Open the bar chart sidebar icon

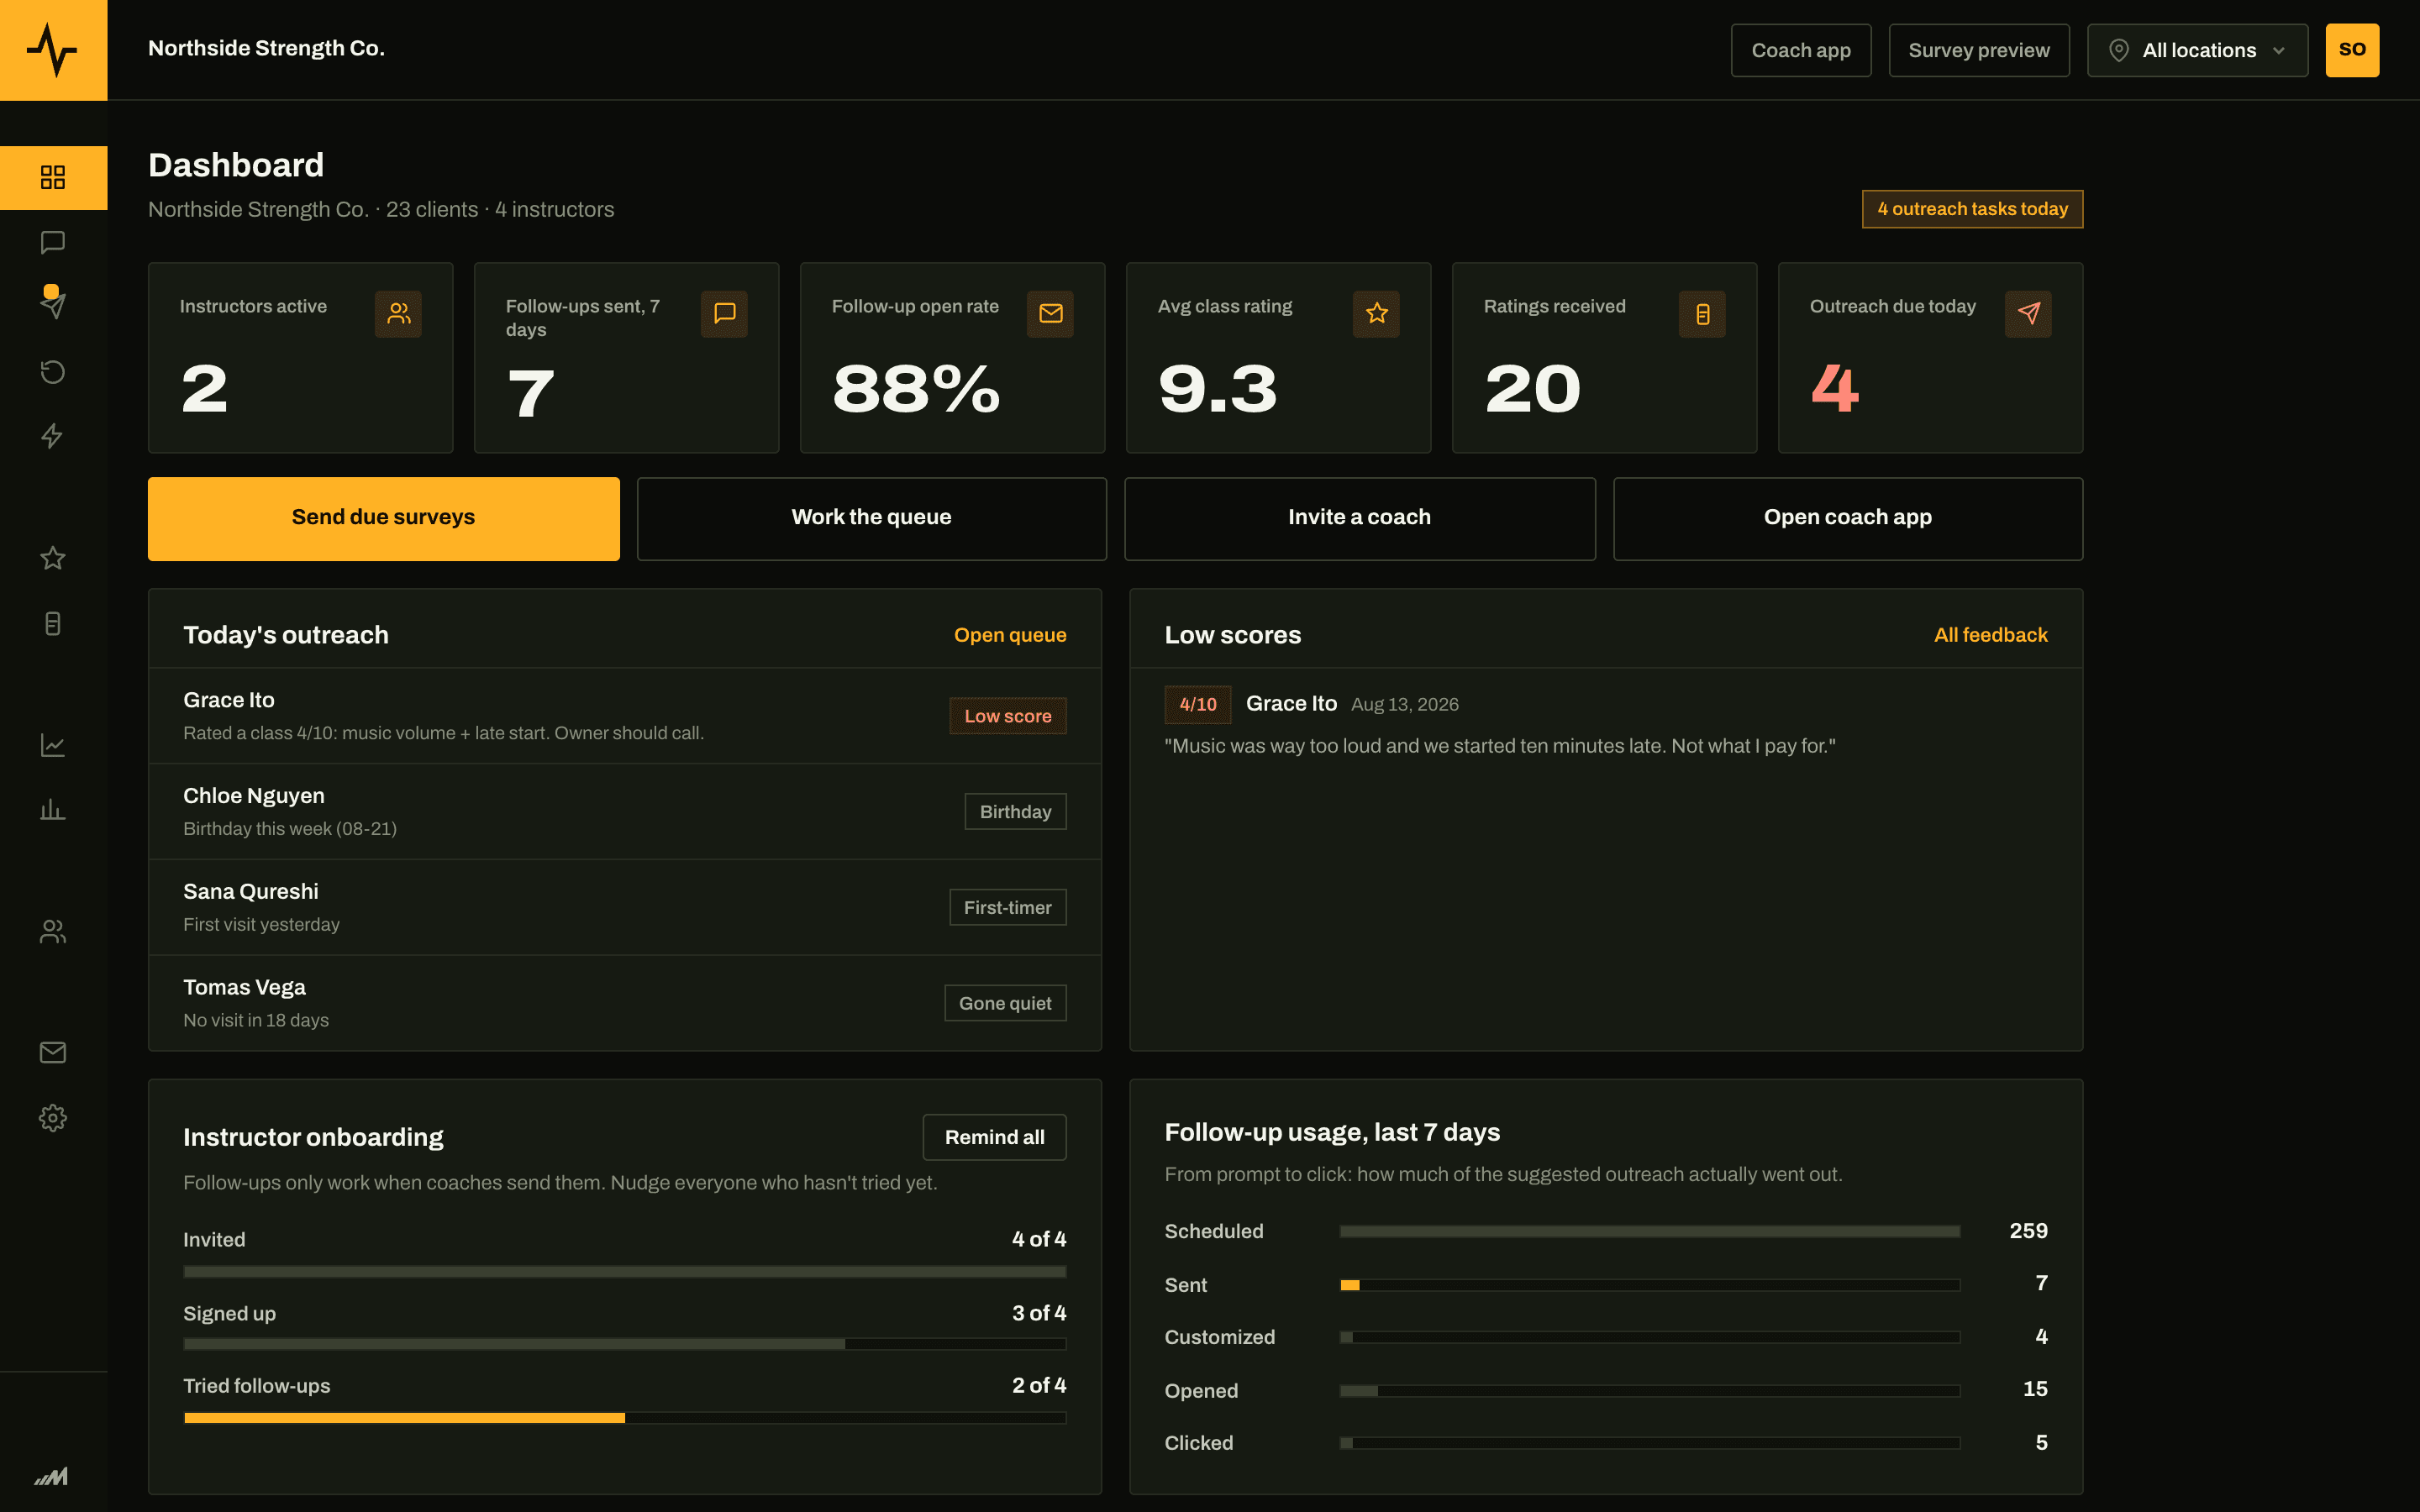[x=53, y=809]
